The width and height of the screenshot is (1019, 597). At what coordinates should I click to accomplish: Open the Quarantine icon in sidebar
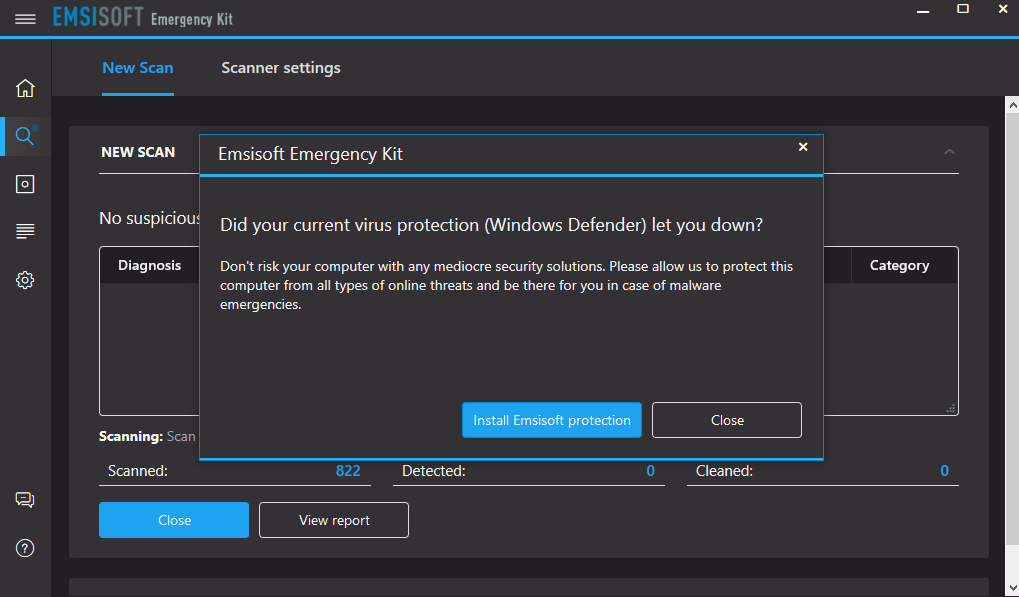point(25,184)
